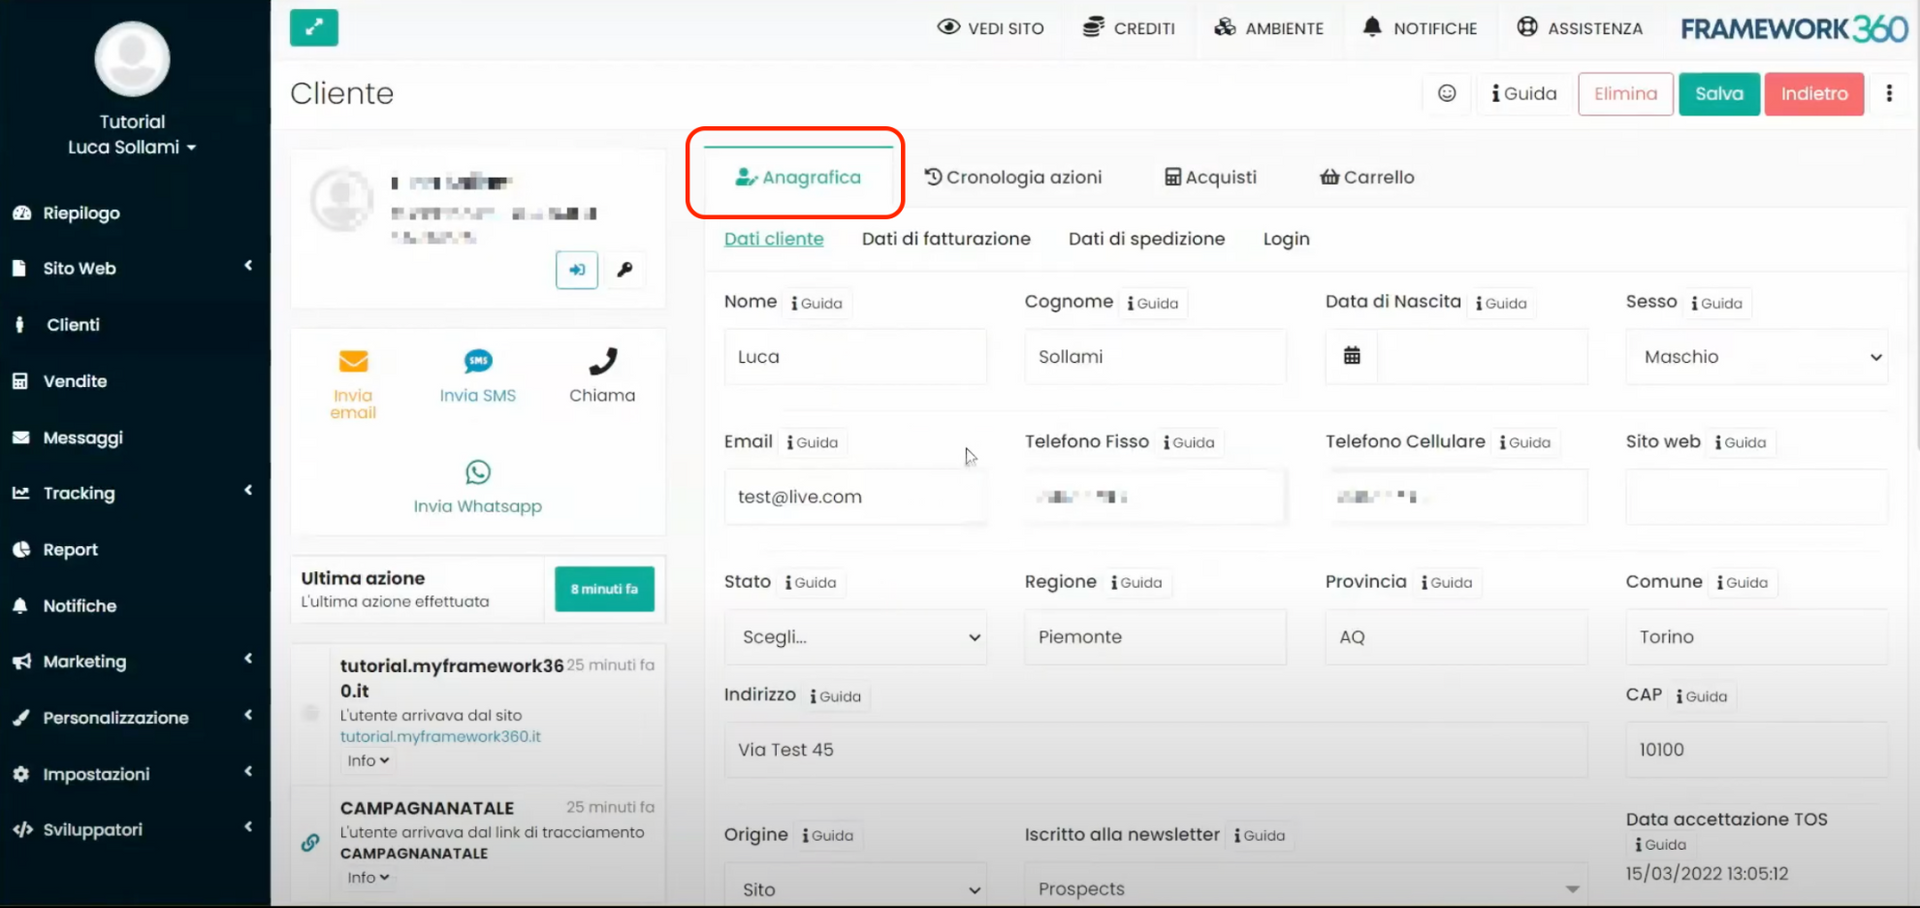Open Notifiche with the bell icon
1920x908 pixels.
pyautogui.click(x=1372, y=27)
